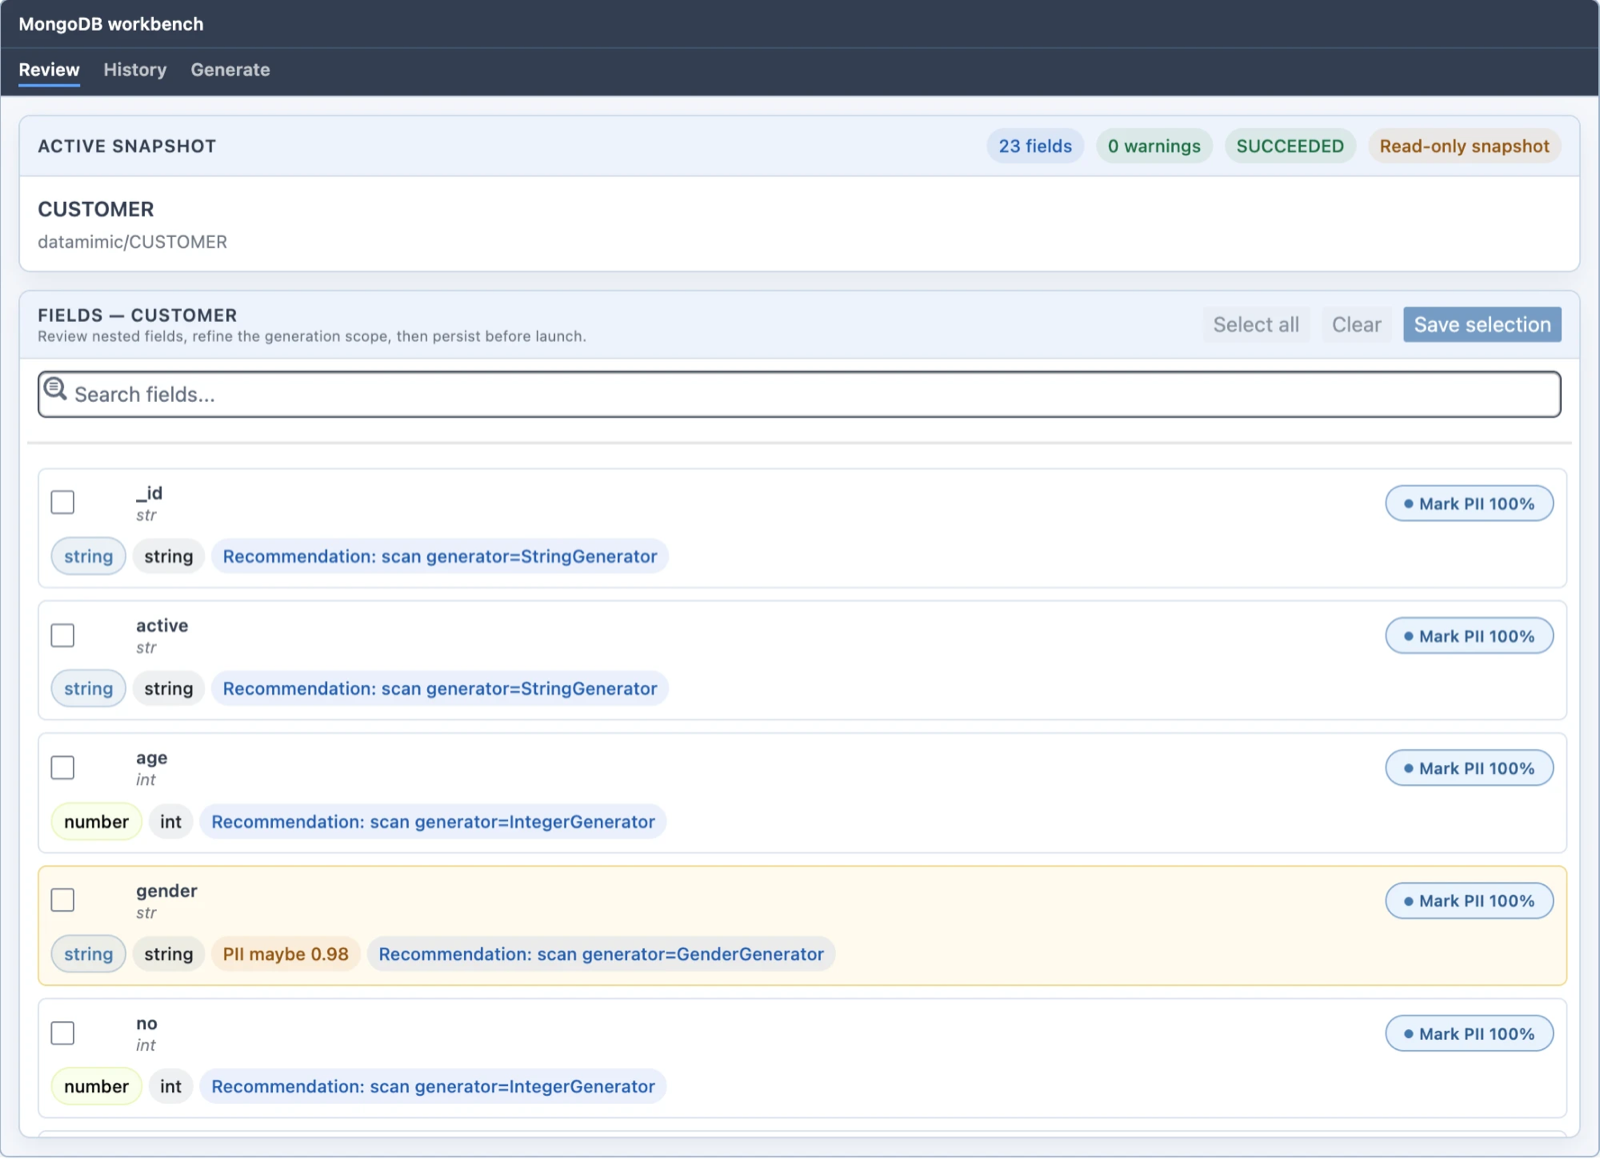This screenshot has height=1159, width=1600.
Task: Click no's IntegerGenerator recommendation tag
Action: click(433, 1087)
